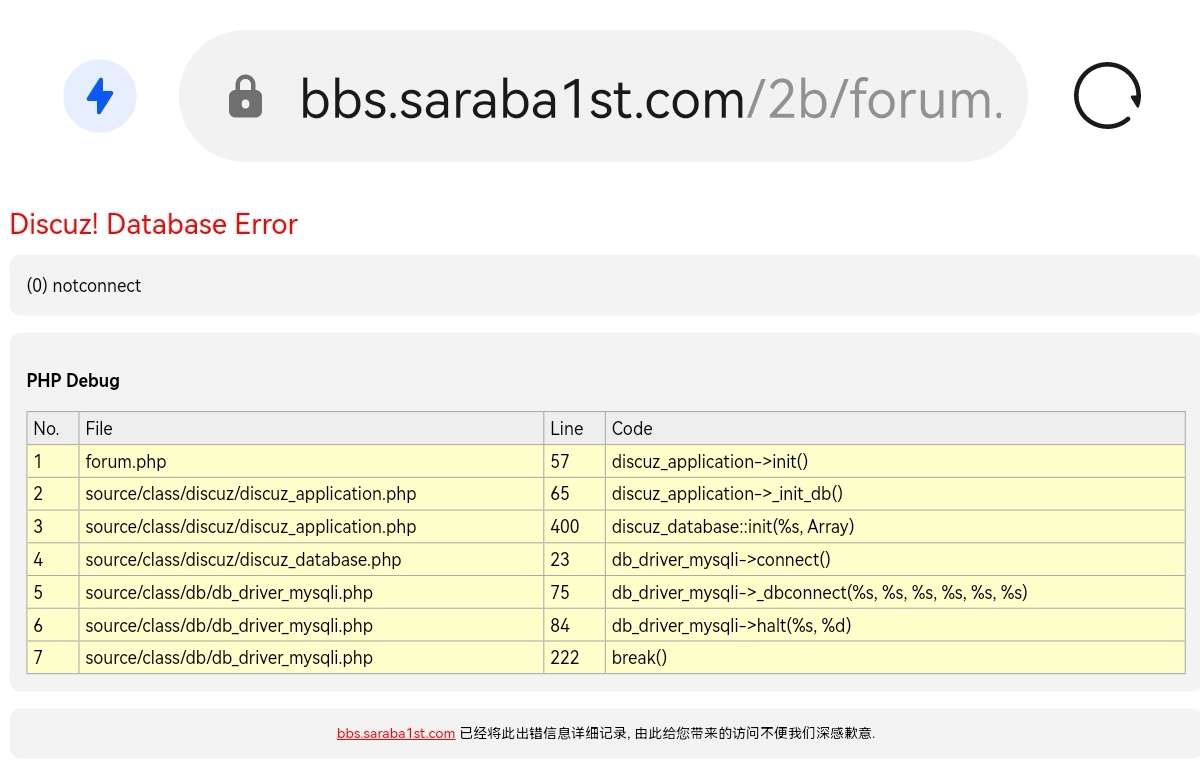The width and height of the screenshot is (1200, 776).
Task: Select the Chinese error-logged apology text
Action: tap(667, 733)
